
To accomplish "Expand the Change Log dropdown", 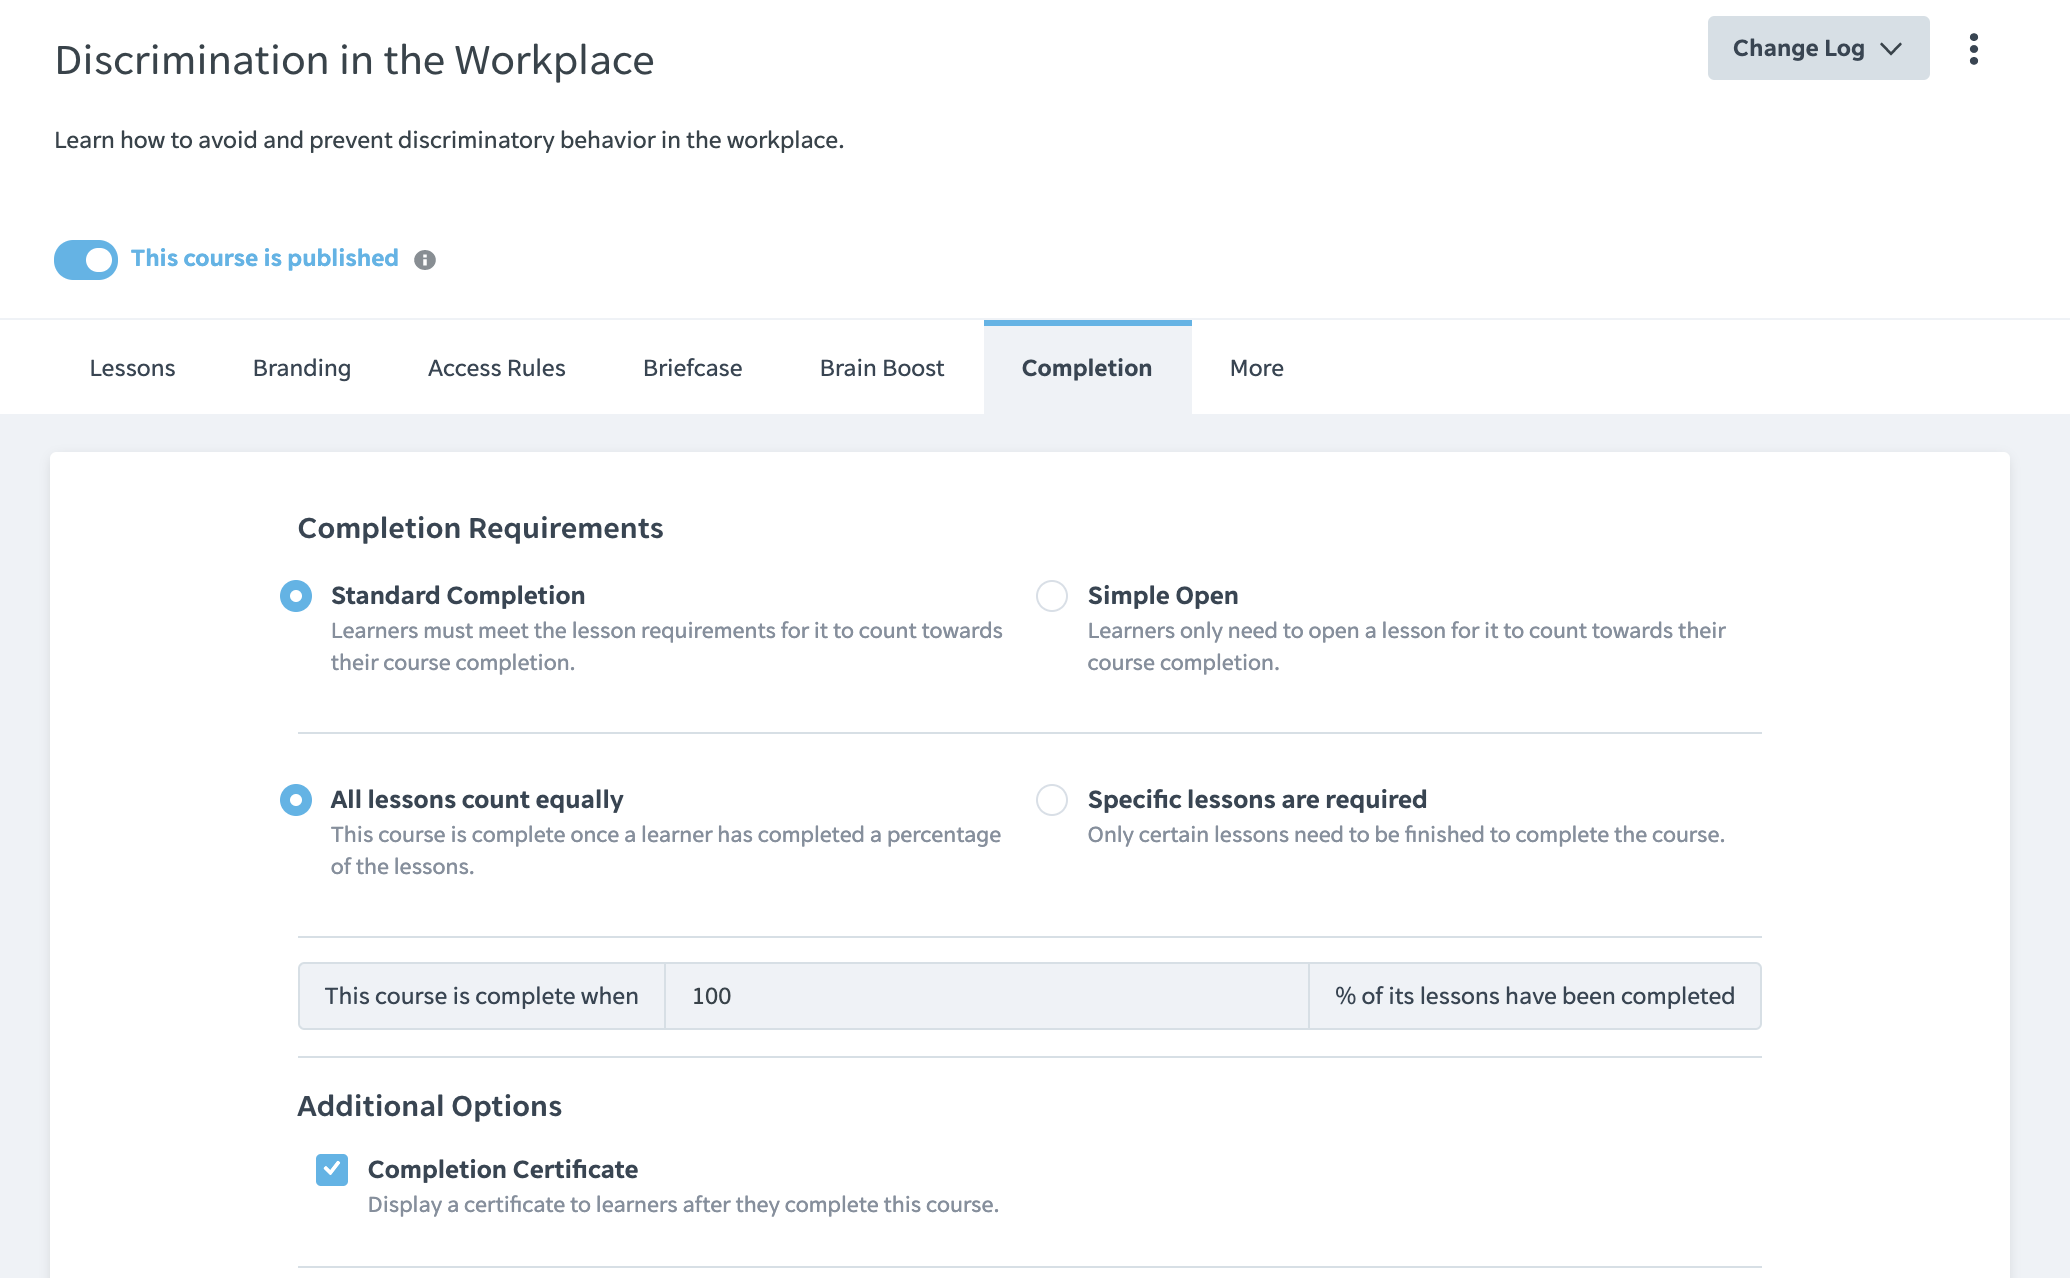I will [x=1818, y=48].
